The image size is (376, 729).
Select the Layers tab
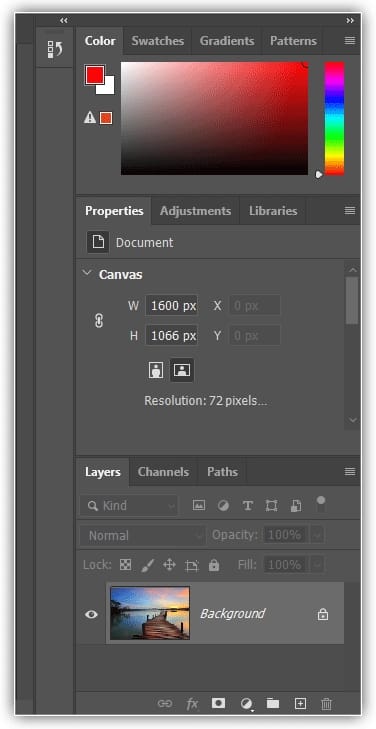click(103, 472)
